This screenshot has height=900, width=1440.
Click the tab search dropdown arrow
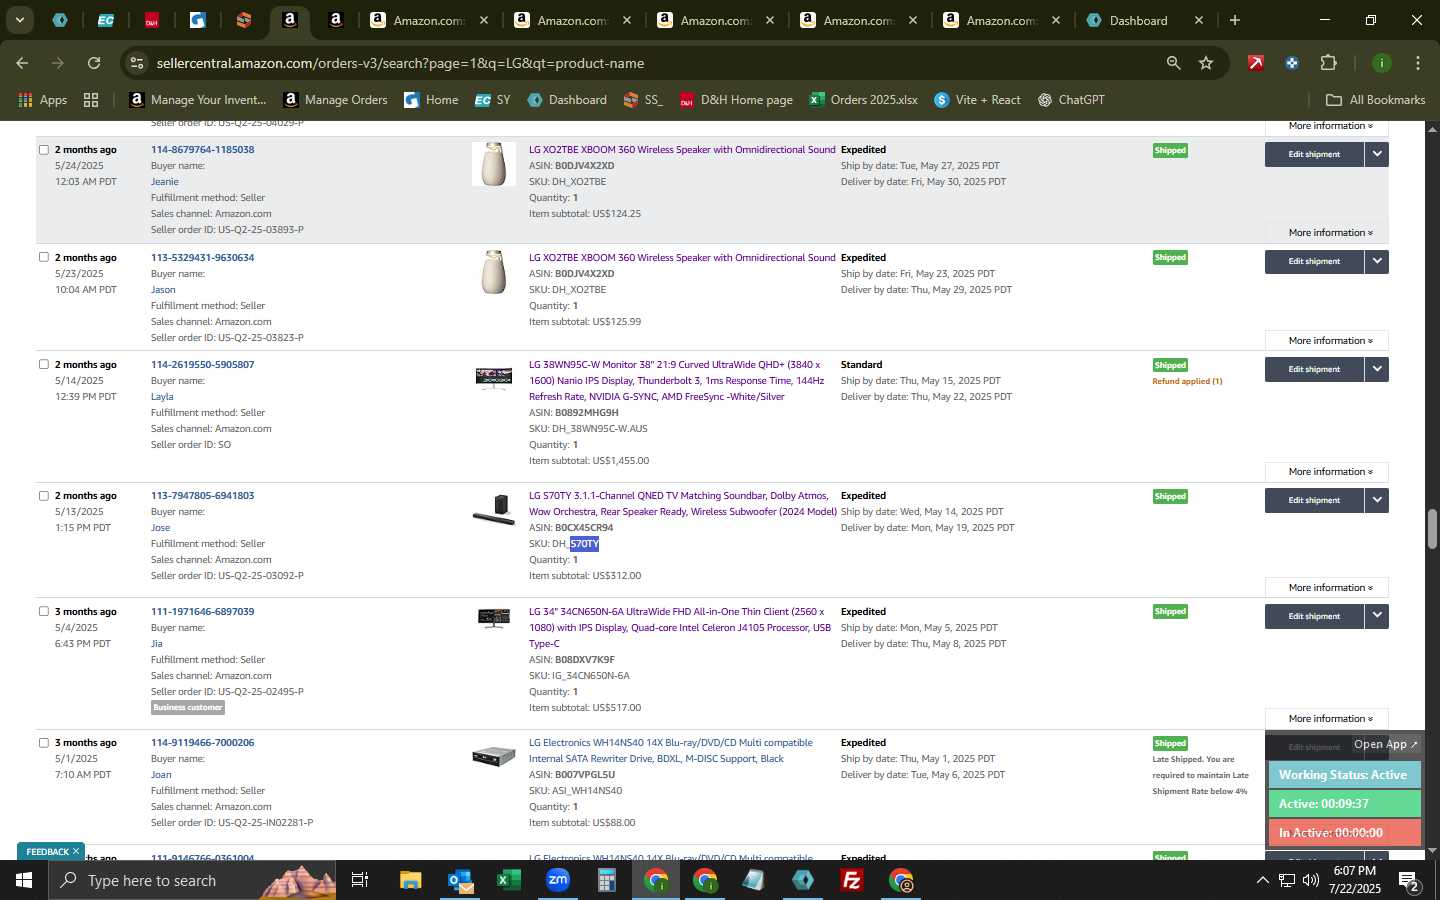[x=19, y=20]
